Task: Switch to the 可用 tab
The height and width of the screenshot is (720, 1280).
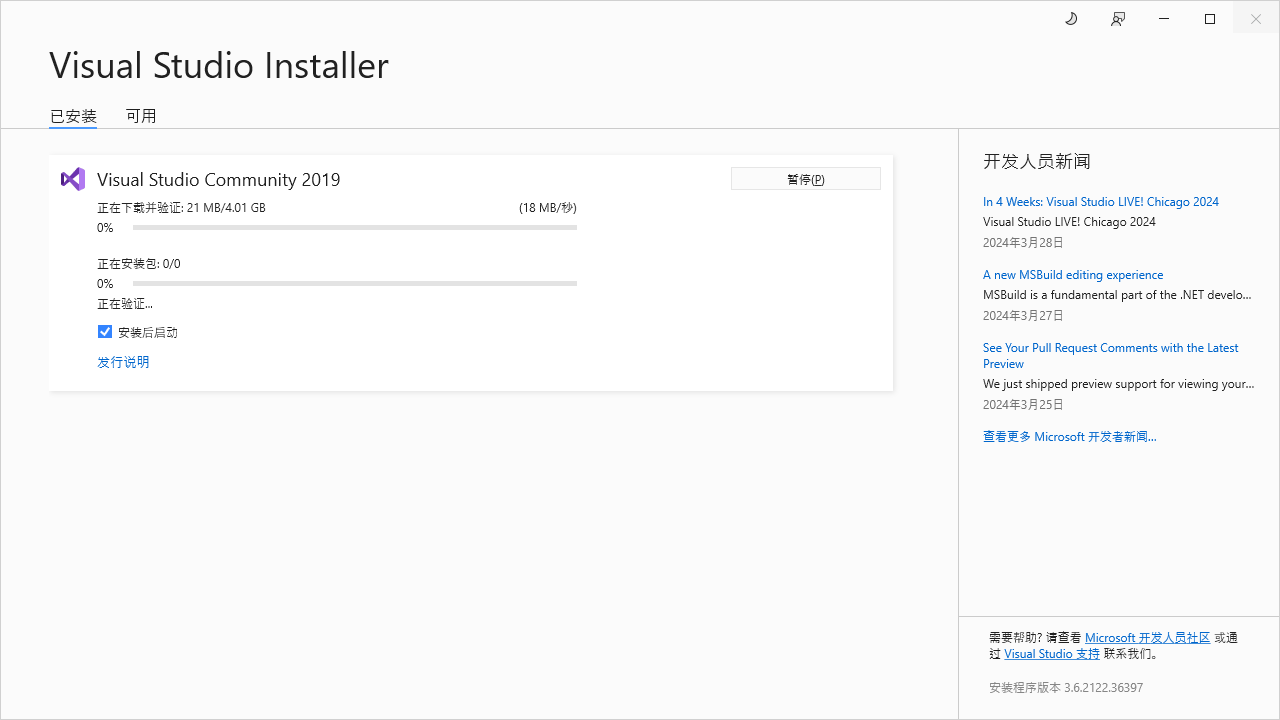Action: click(x=141, y=116)
